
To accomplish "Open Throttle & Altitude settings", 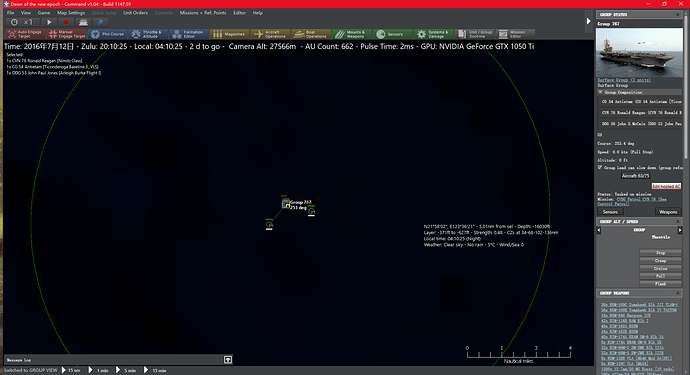I will tap(148, 34).
